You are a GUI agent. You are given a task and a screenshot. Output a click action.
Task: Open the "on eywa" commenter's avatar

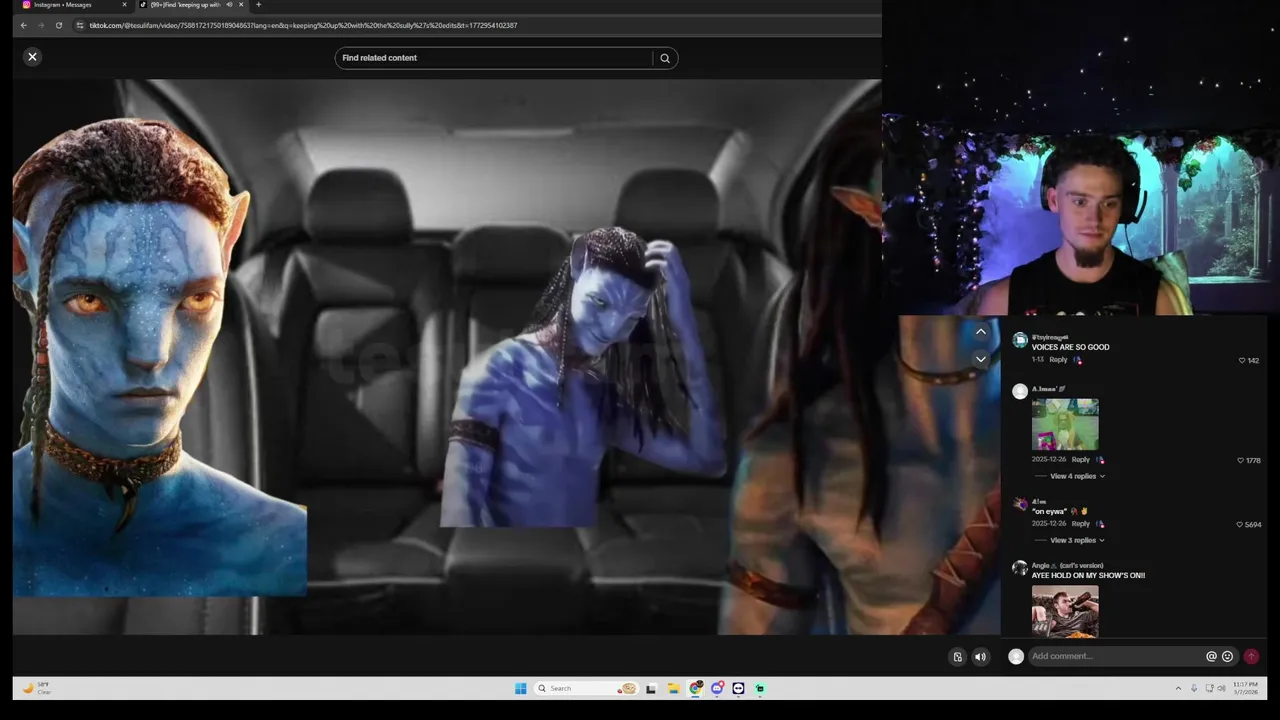(x=1020, y=504)
